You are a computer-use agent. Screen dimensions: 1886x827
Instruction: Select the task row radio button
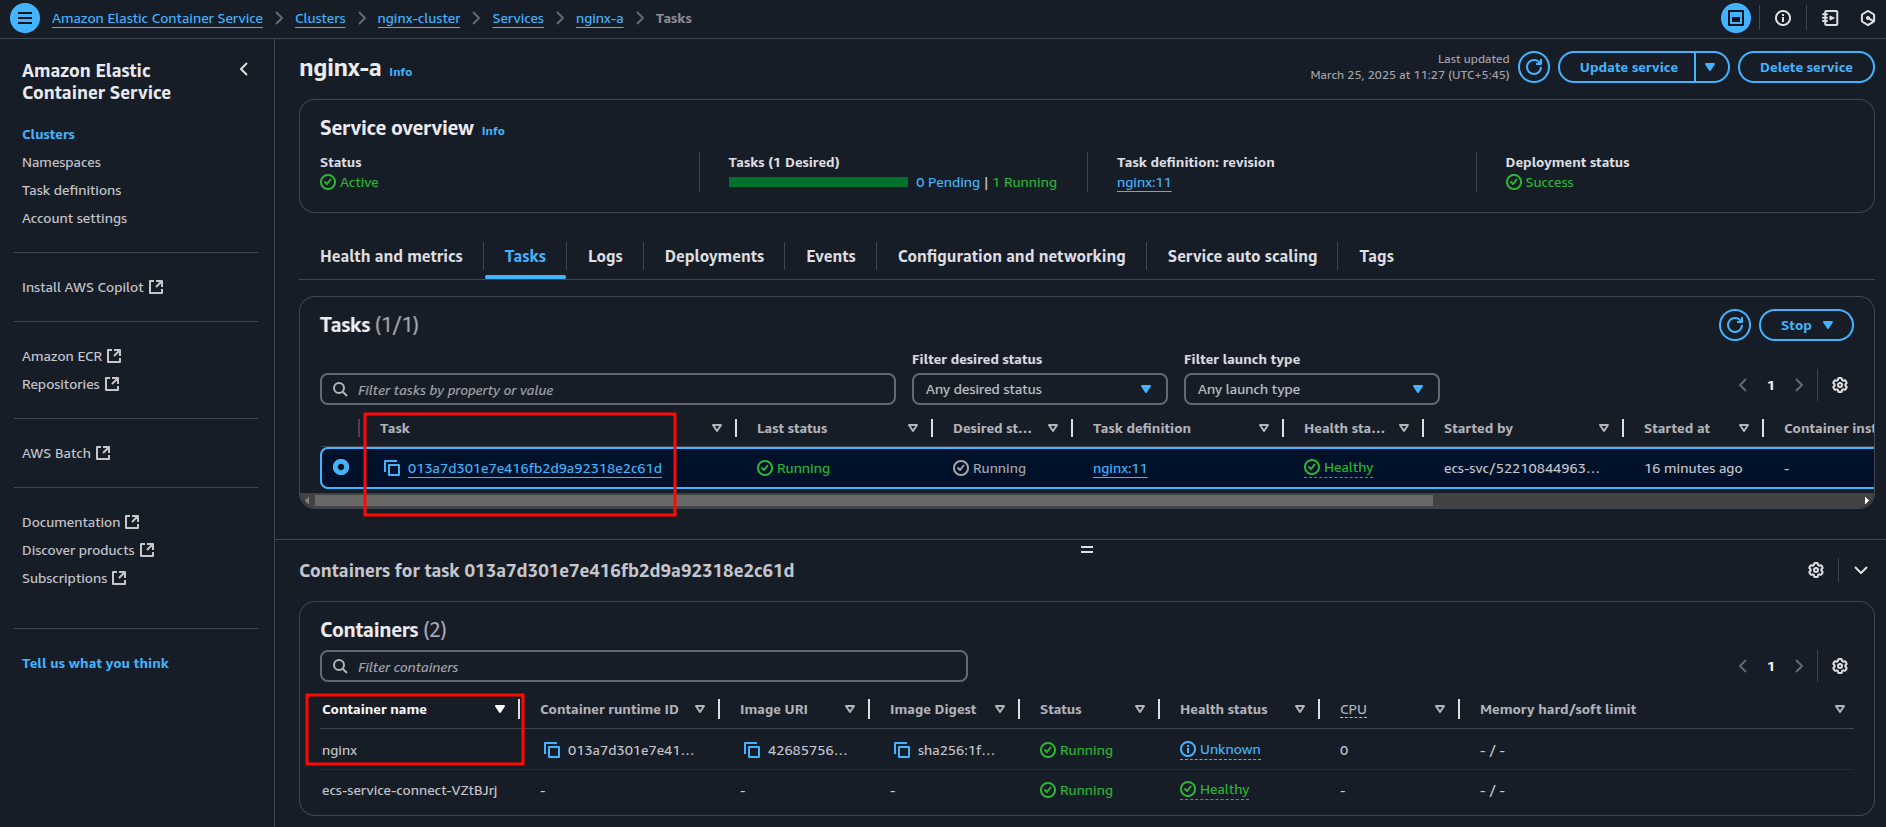point(341,467)
